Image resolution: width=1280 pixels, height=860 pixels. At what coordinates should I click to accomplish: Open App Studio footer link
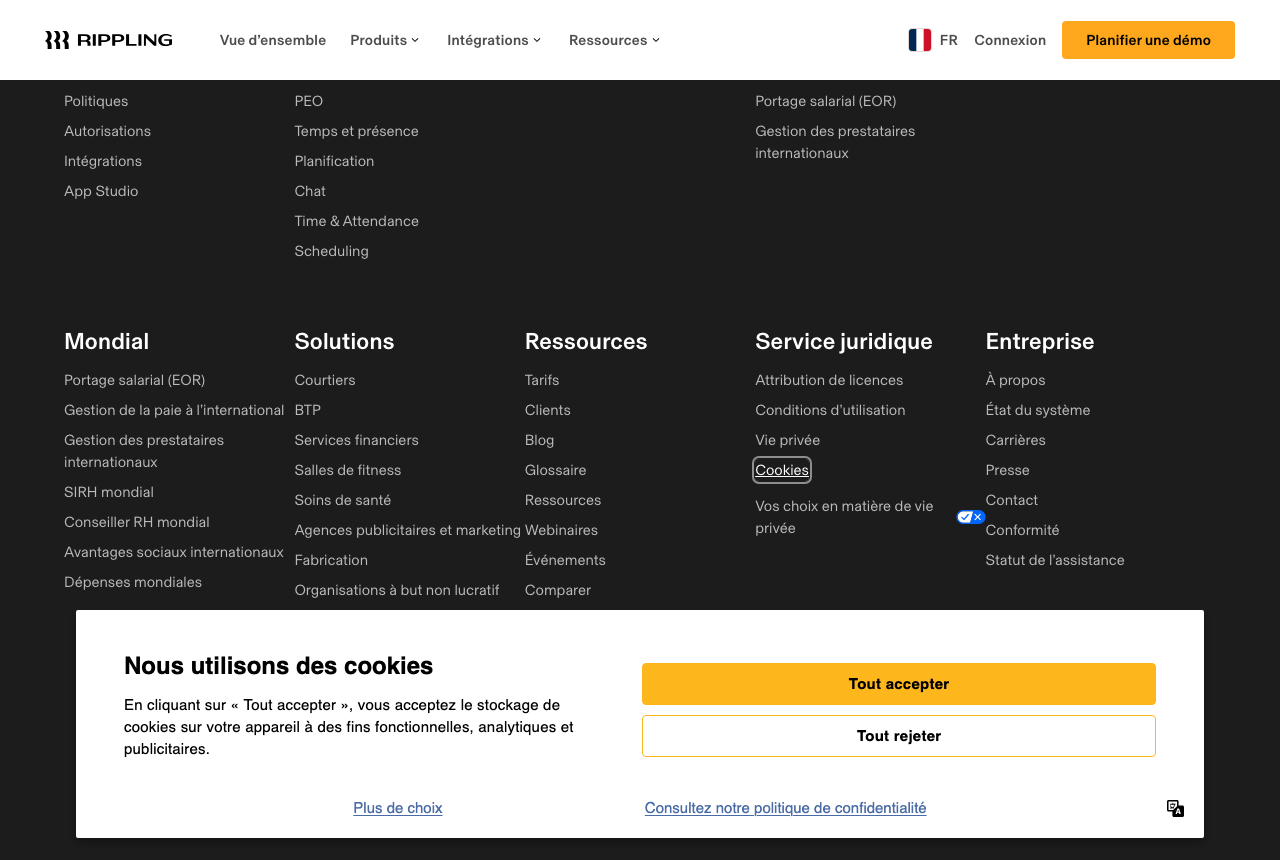click(x=101, y=191)
